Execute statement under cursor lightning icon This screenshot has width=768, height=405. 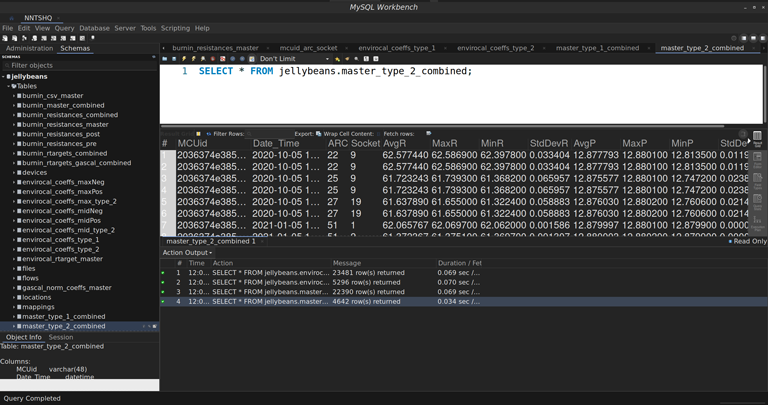tap(193, 59)
